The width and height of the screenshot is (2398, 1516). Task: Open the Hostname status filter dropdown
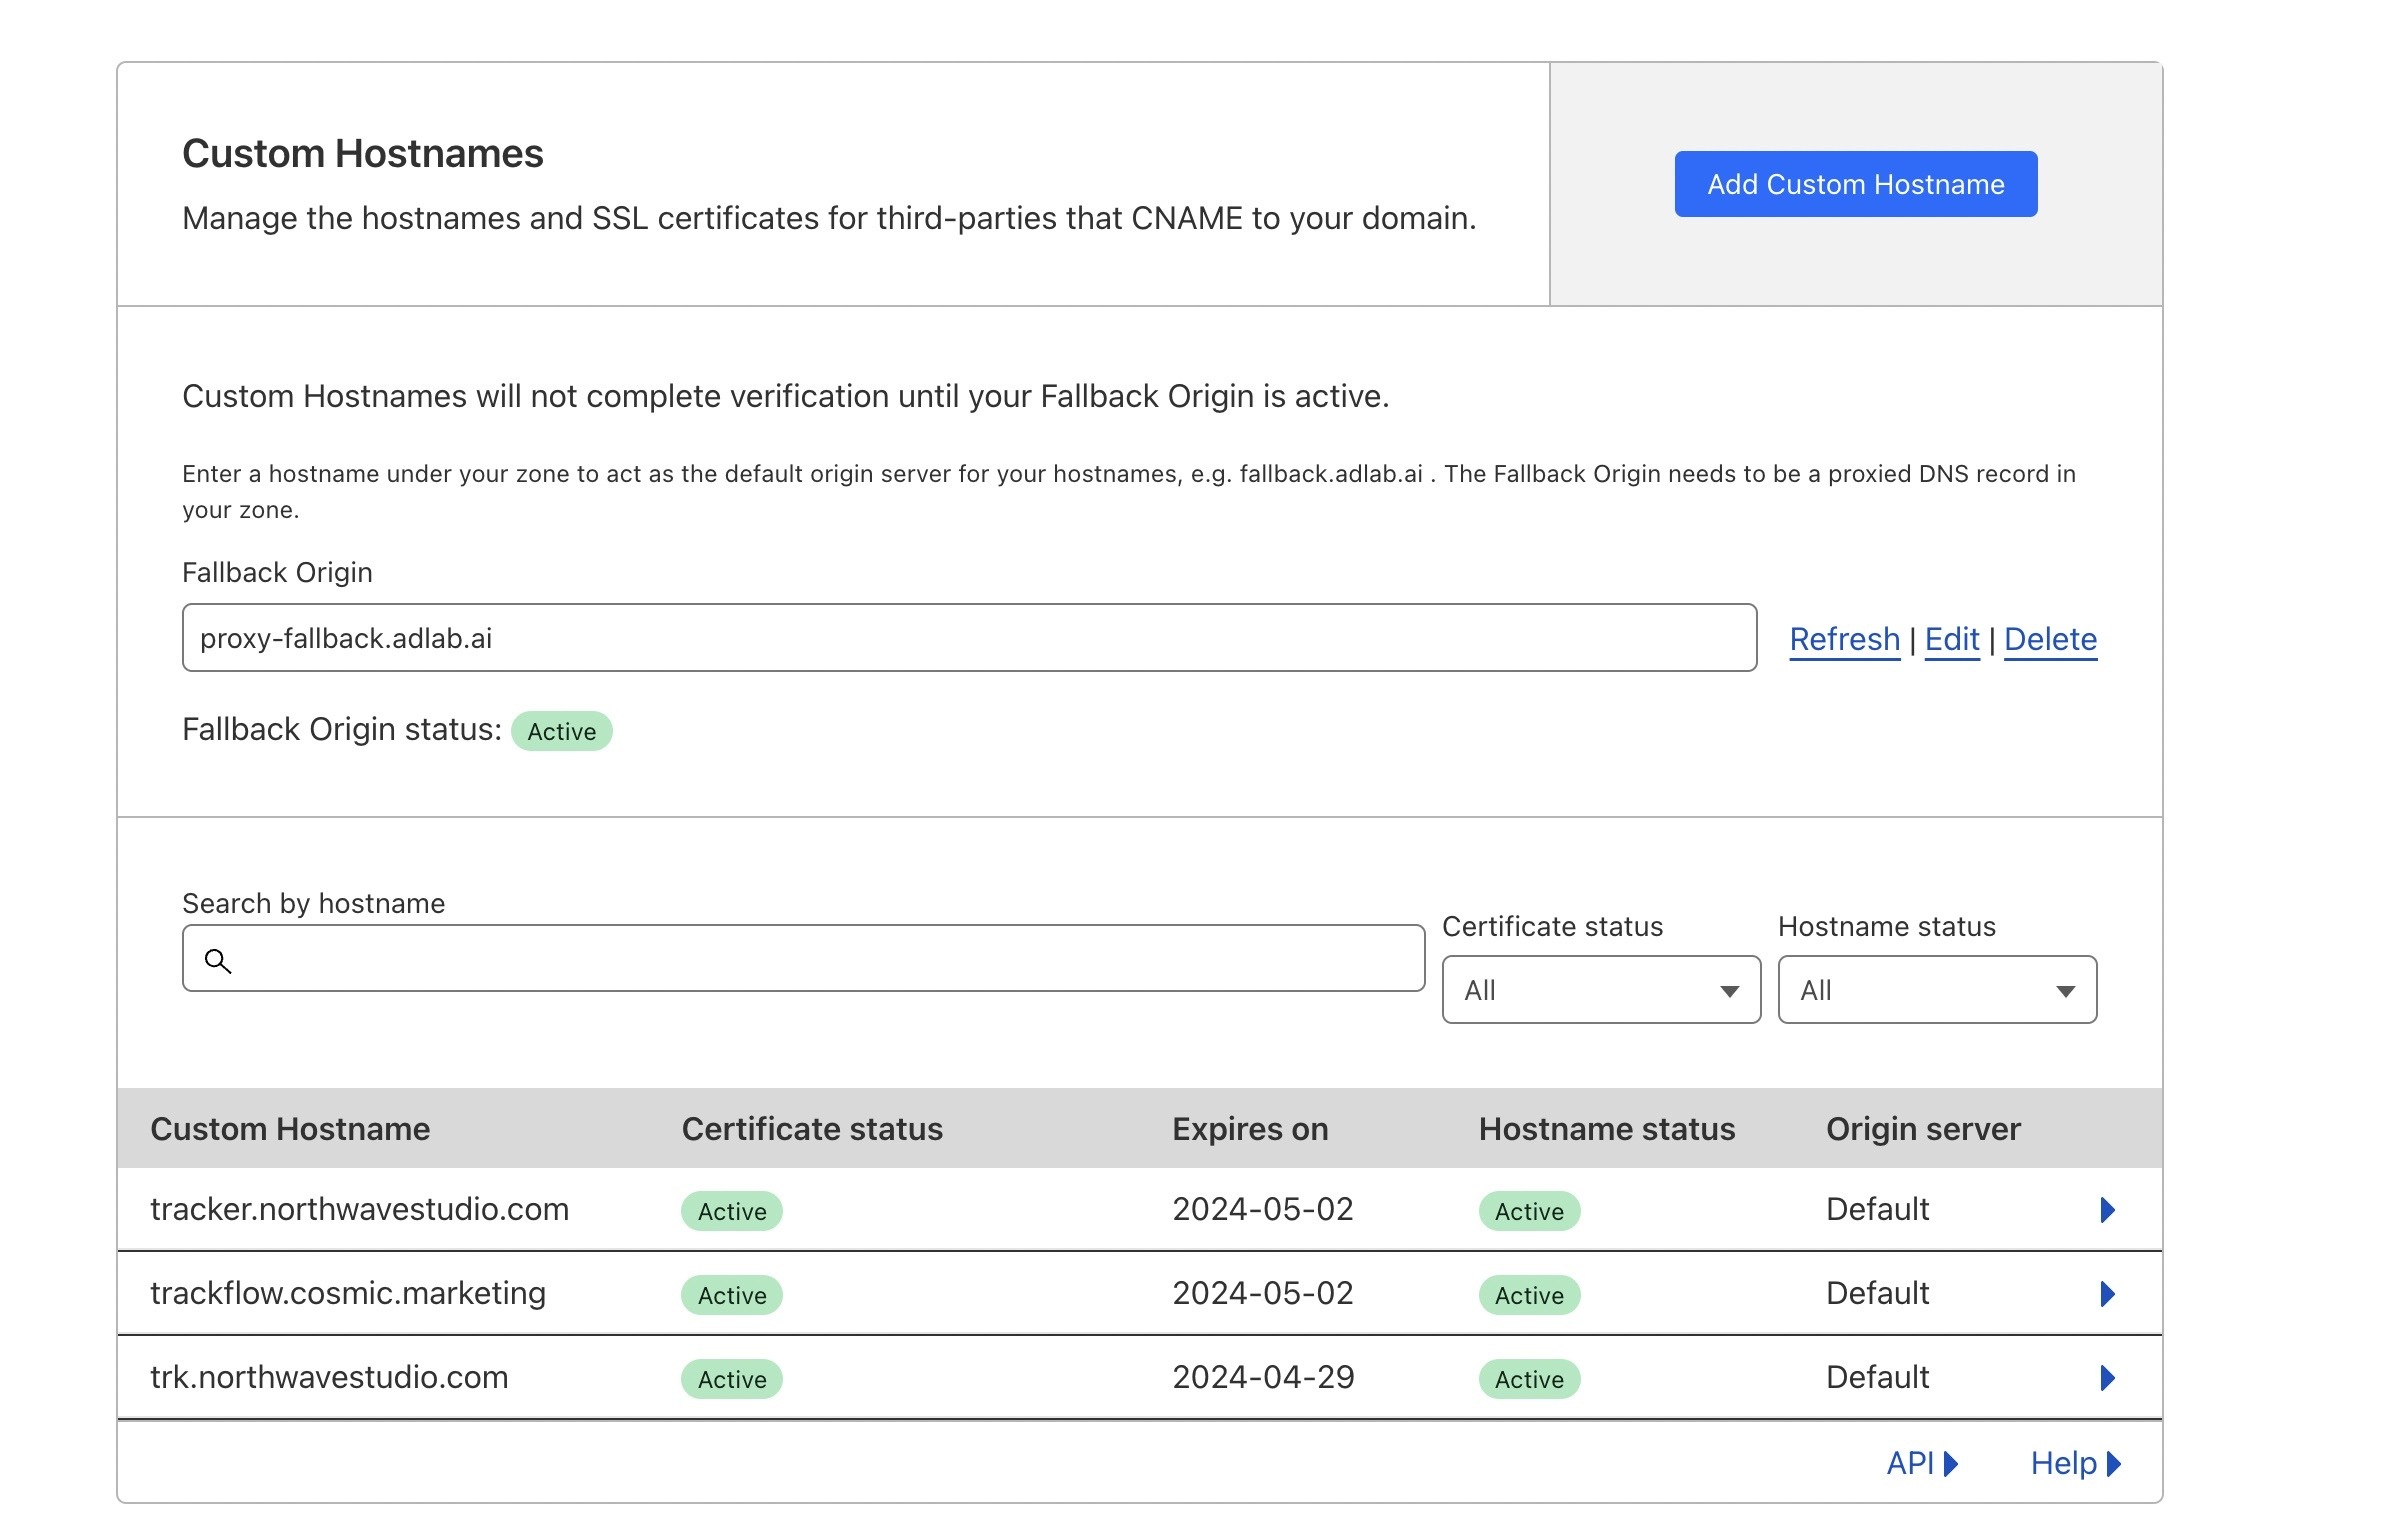(1936, 990)
